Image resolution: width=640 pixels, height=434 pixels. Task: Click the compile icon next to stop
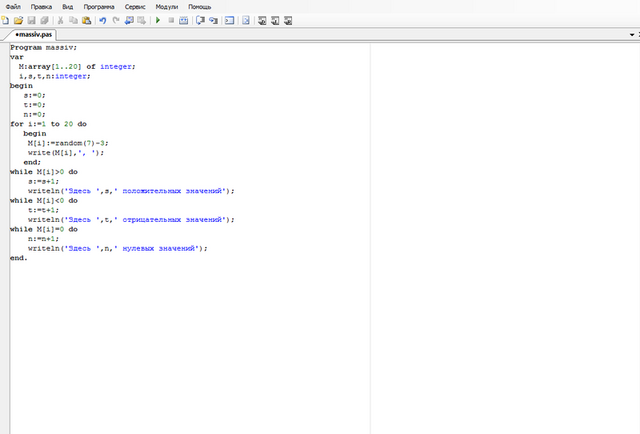(184, 20)
